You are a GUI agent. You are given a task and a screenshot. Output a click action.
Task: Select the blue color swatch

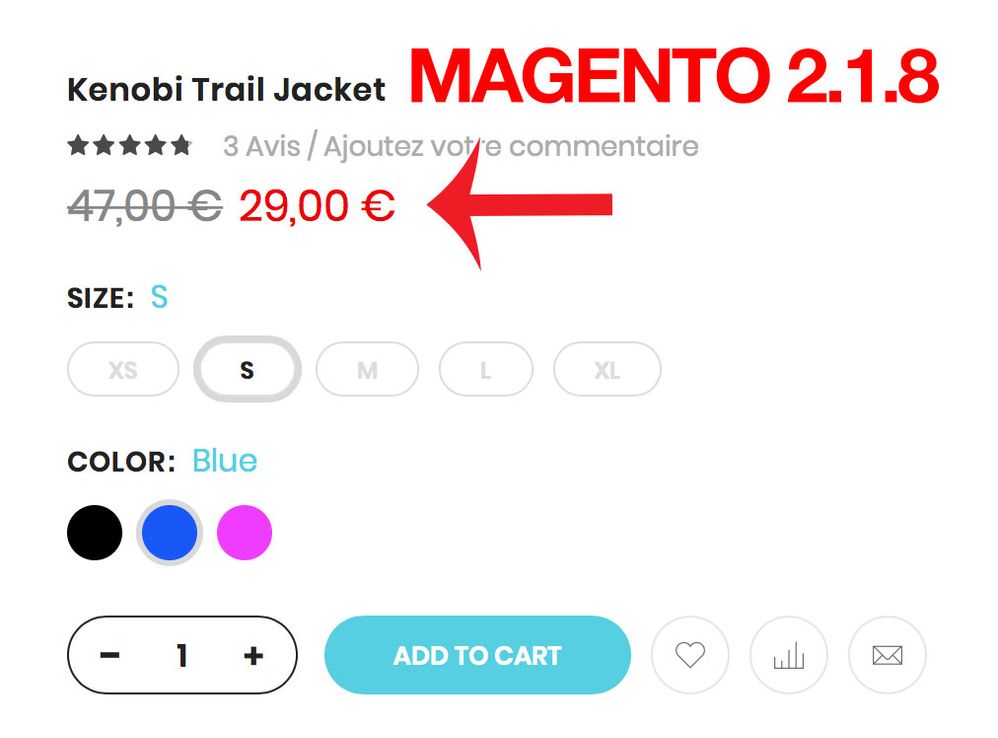[x=169, y=533]
